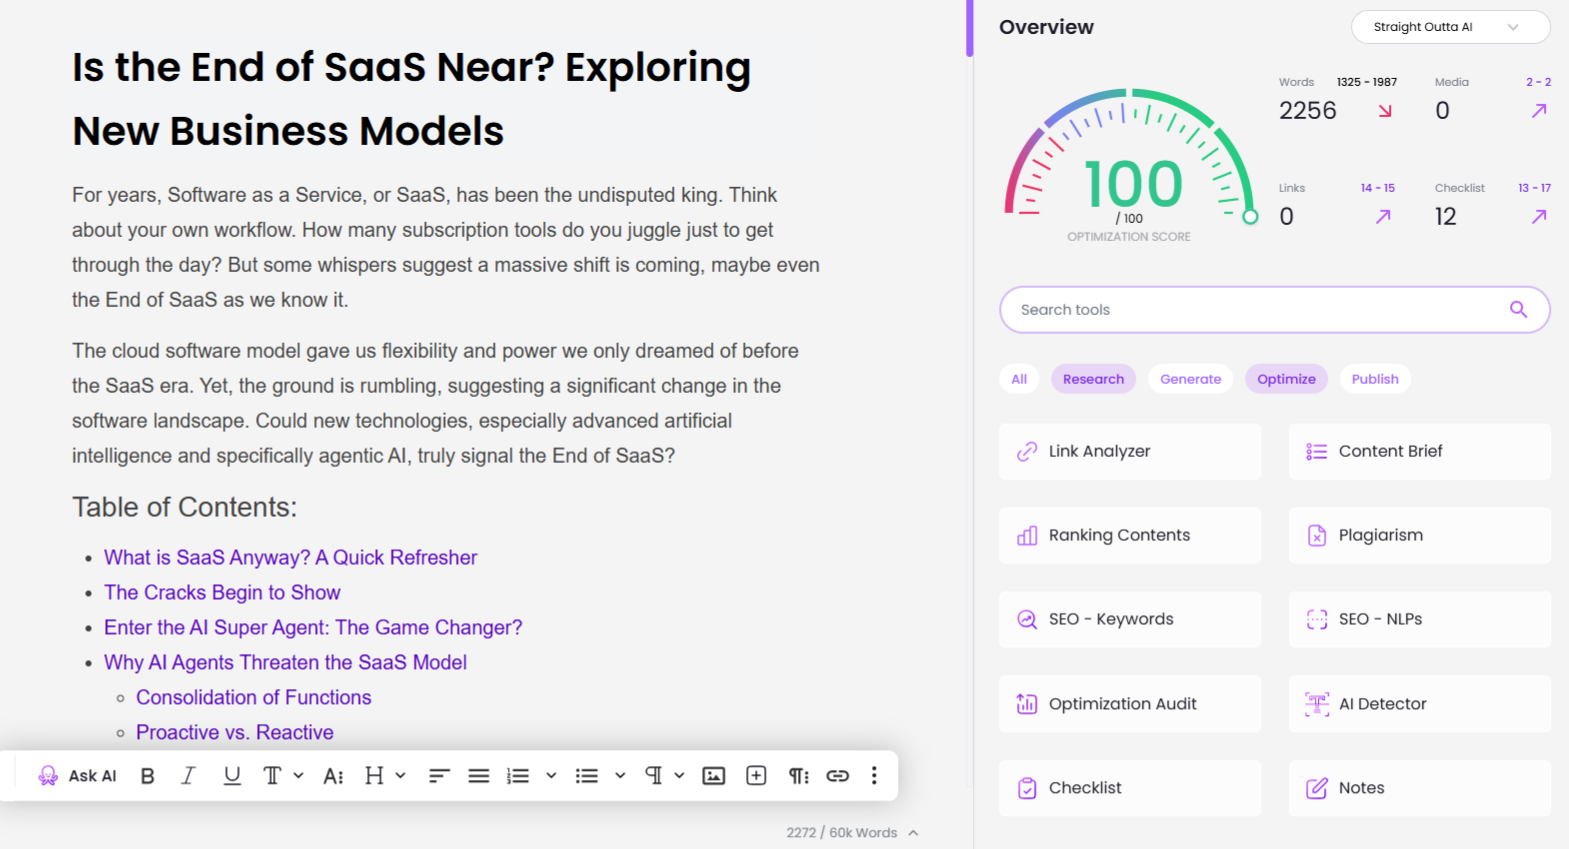This screenshot has width=1569, height=849.
Task: Go to 'Why AI Agents Threaten' section
Action: click(285, 663)
